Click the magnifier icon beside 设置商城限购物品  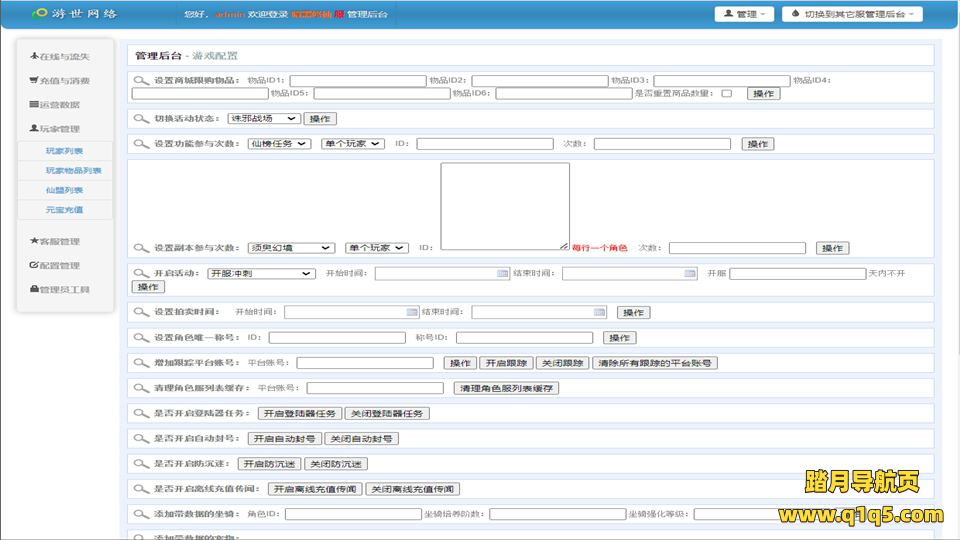pos(140,81)
